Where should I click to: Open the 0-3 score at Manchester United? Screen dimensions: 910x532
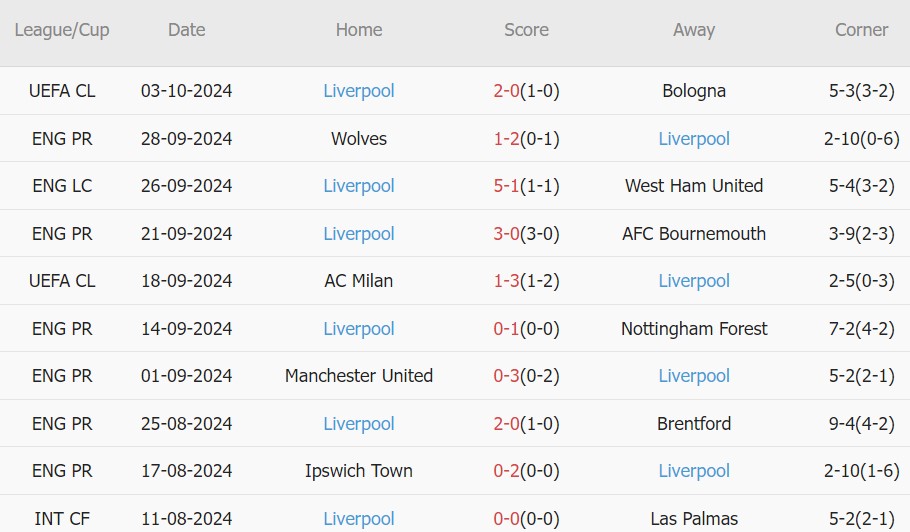507,376
